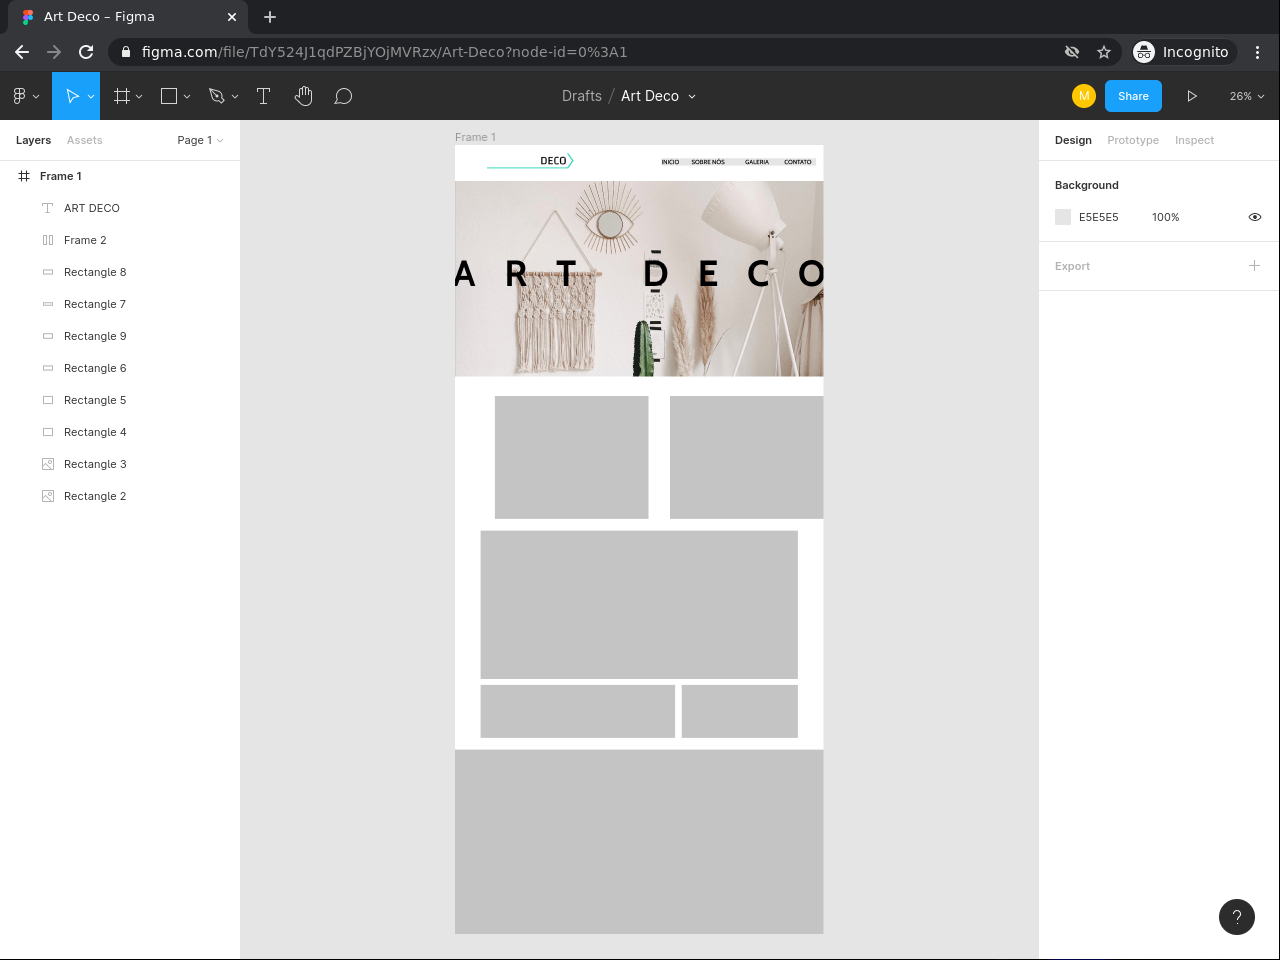Image resolution: width=1280 pixels, height=960 pixels.
Task: Click the GALERIA nav text on canvas
Action: 757,162
